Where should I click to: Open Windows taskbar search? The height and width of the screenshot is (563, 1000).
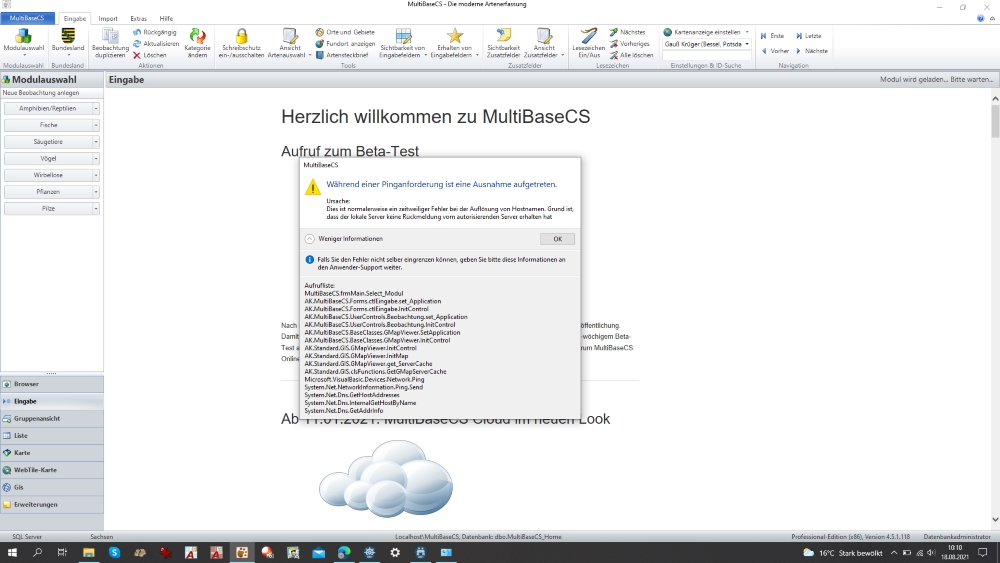click(38, 552)
